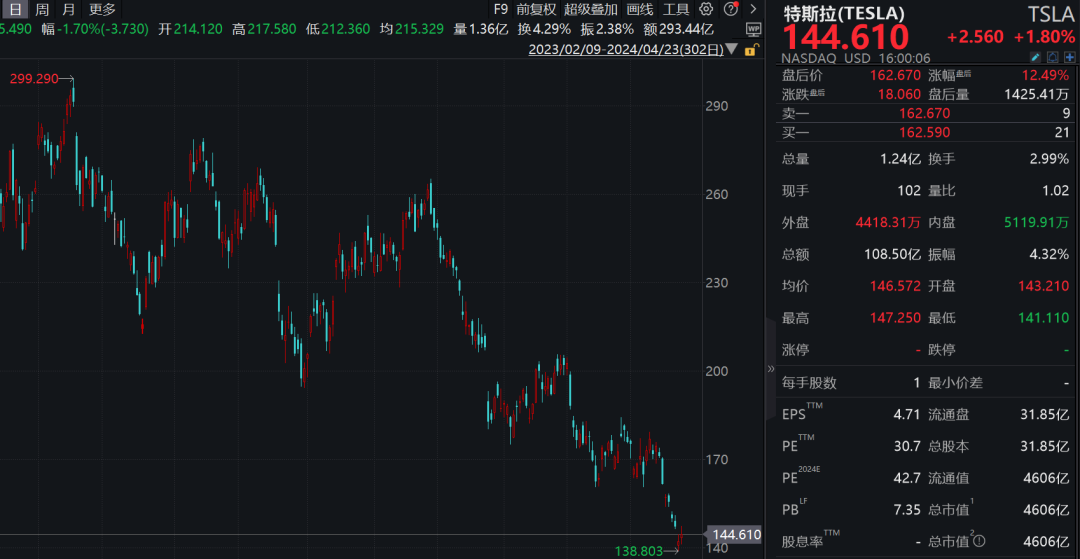1080x559 pixels.
Task: Click the 盘后量 value 1425.41万
Action: pos(1038,94)
